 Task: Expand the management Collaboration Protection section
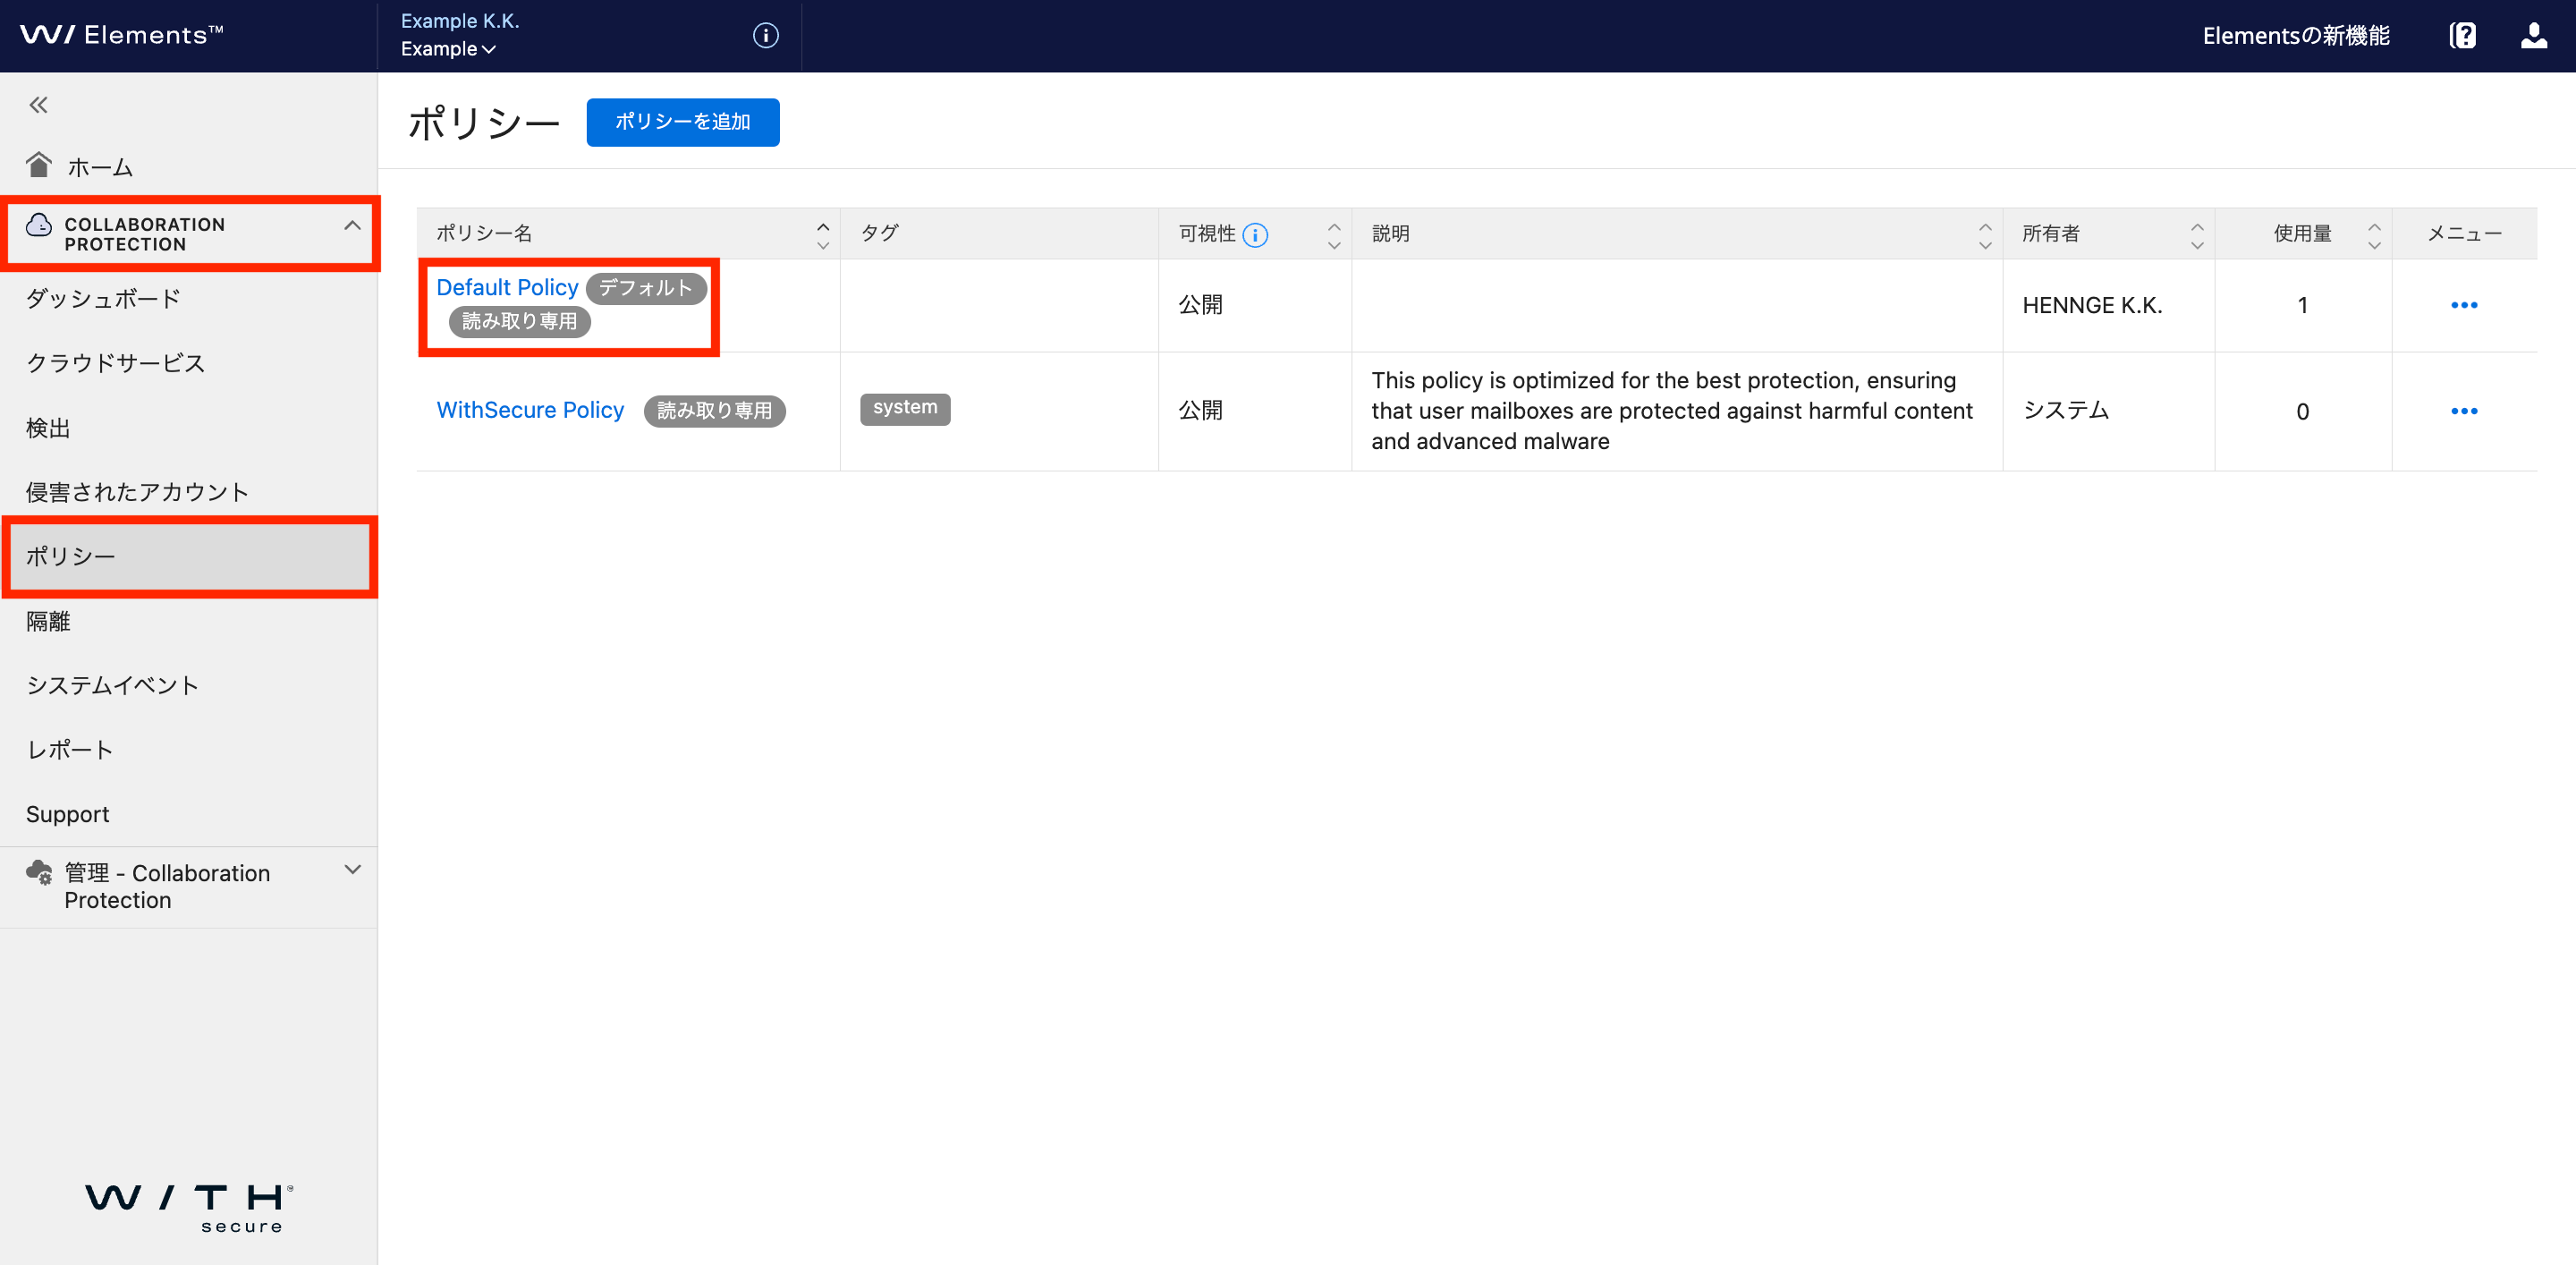click(352, 870)
